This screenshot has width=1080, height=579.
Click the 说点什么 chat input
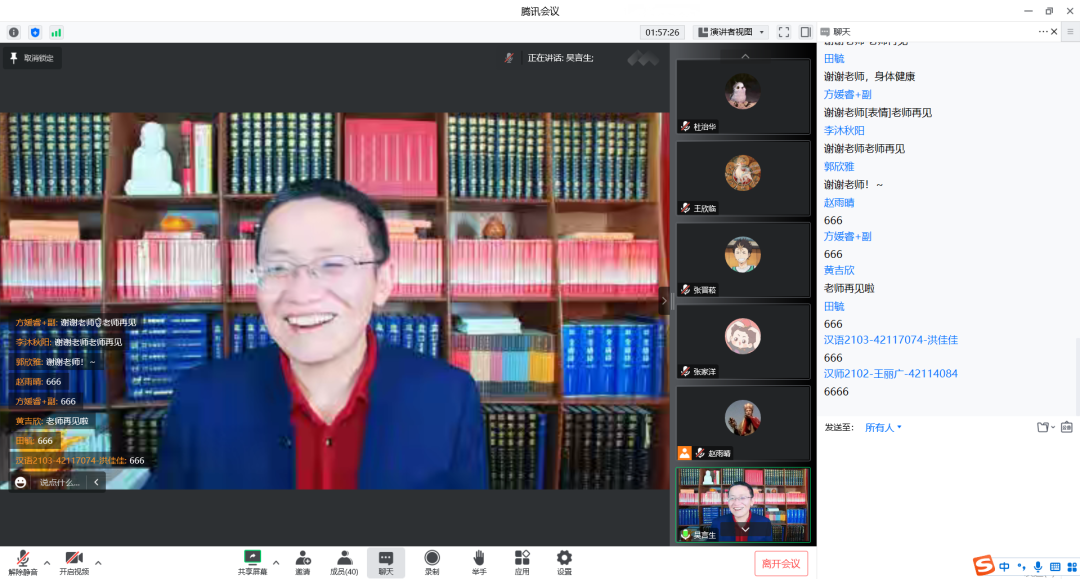[x=60, y=482]
